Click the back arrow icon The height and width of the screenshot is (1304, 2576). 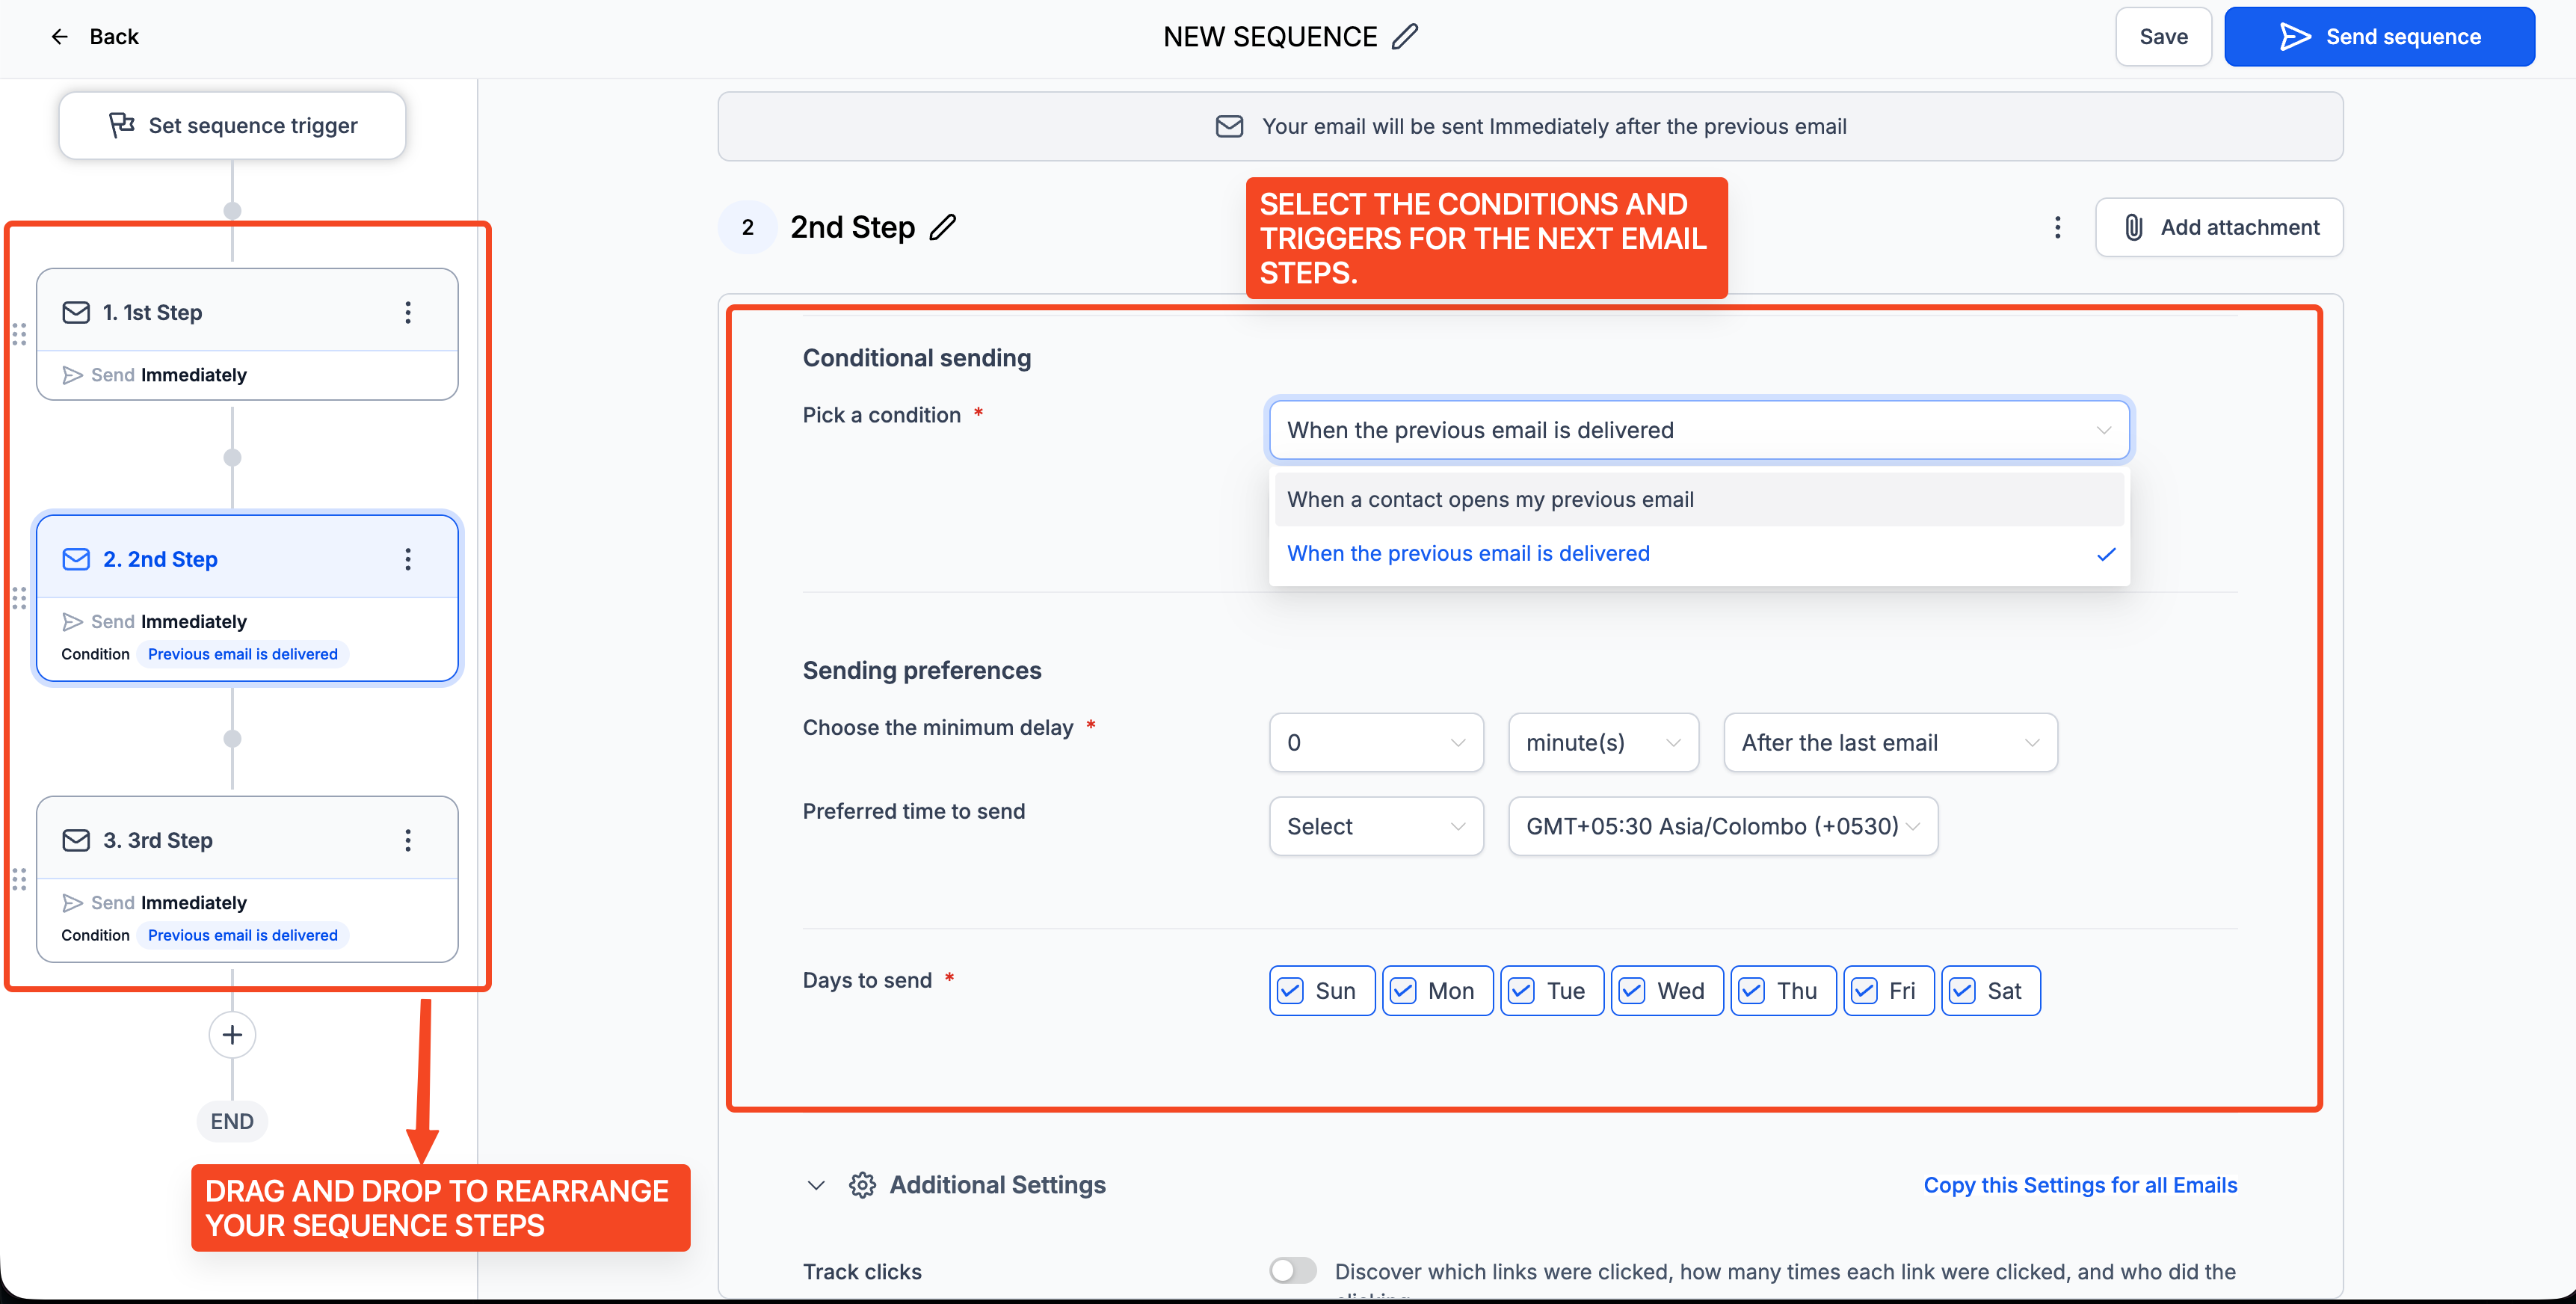[x=60, y=37]
